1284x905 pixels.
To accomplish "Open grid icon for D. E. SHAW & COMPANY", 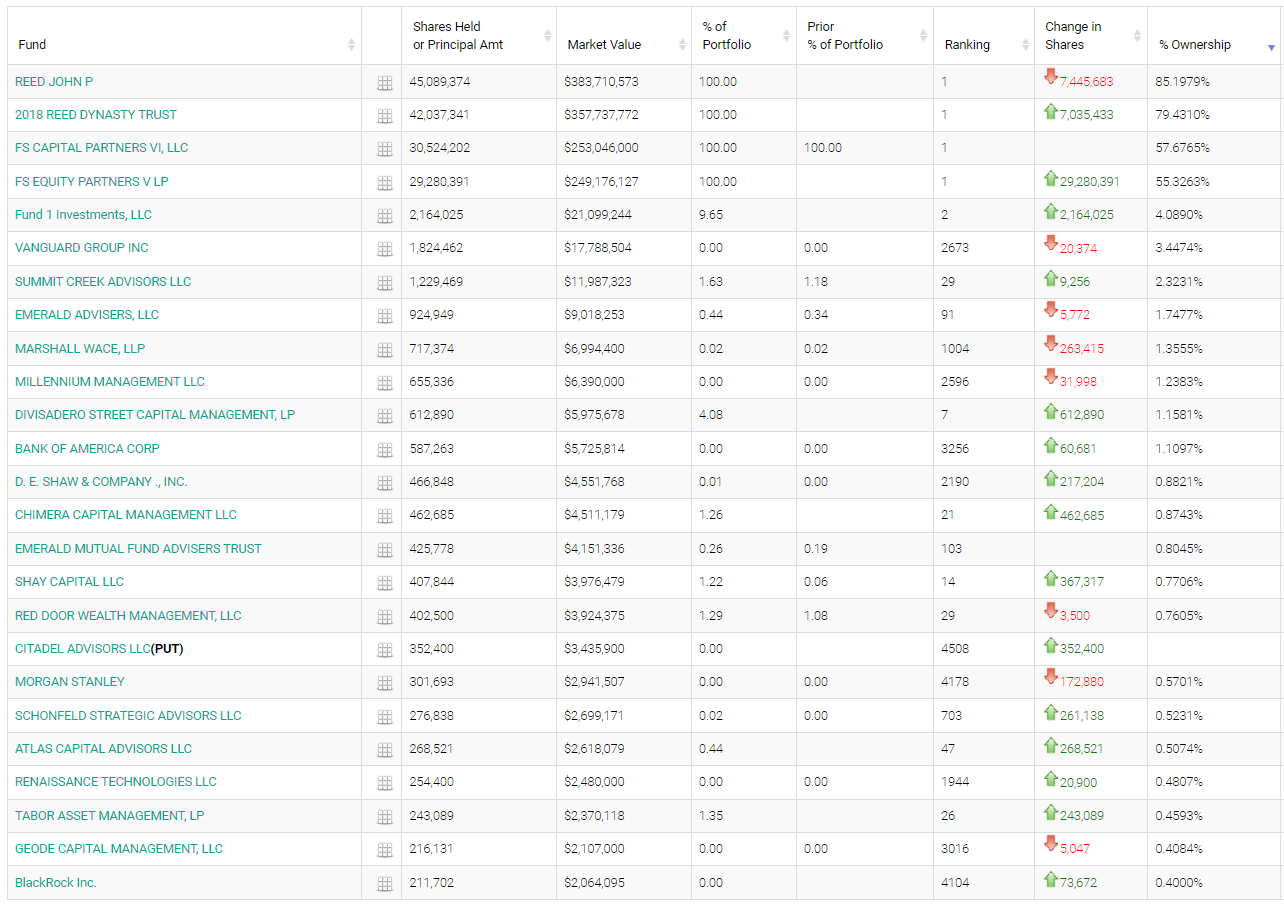I will (x=385, y=484).
